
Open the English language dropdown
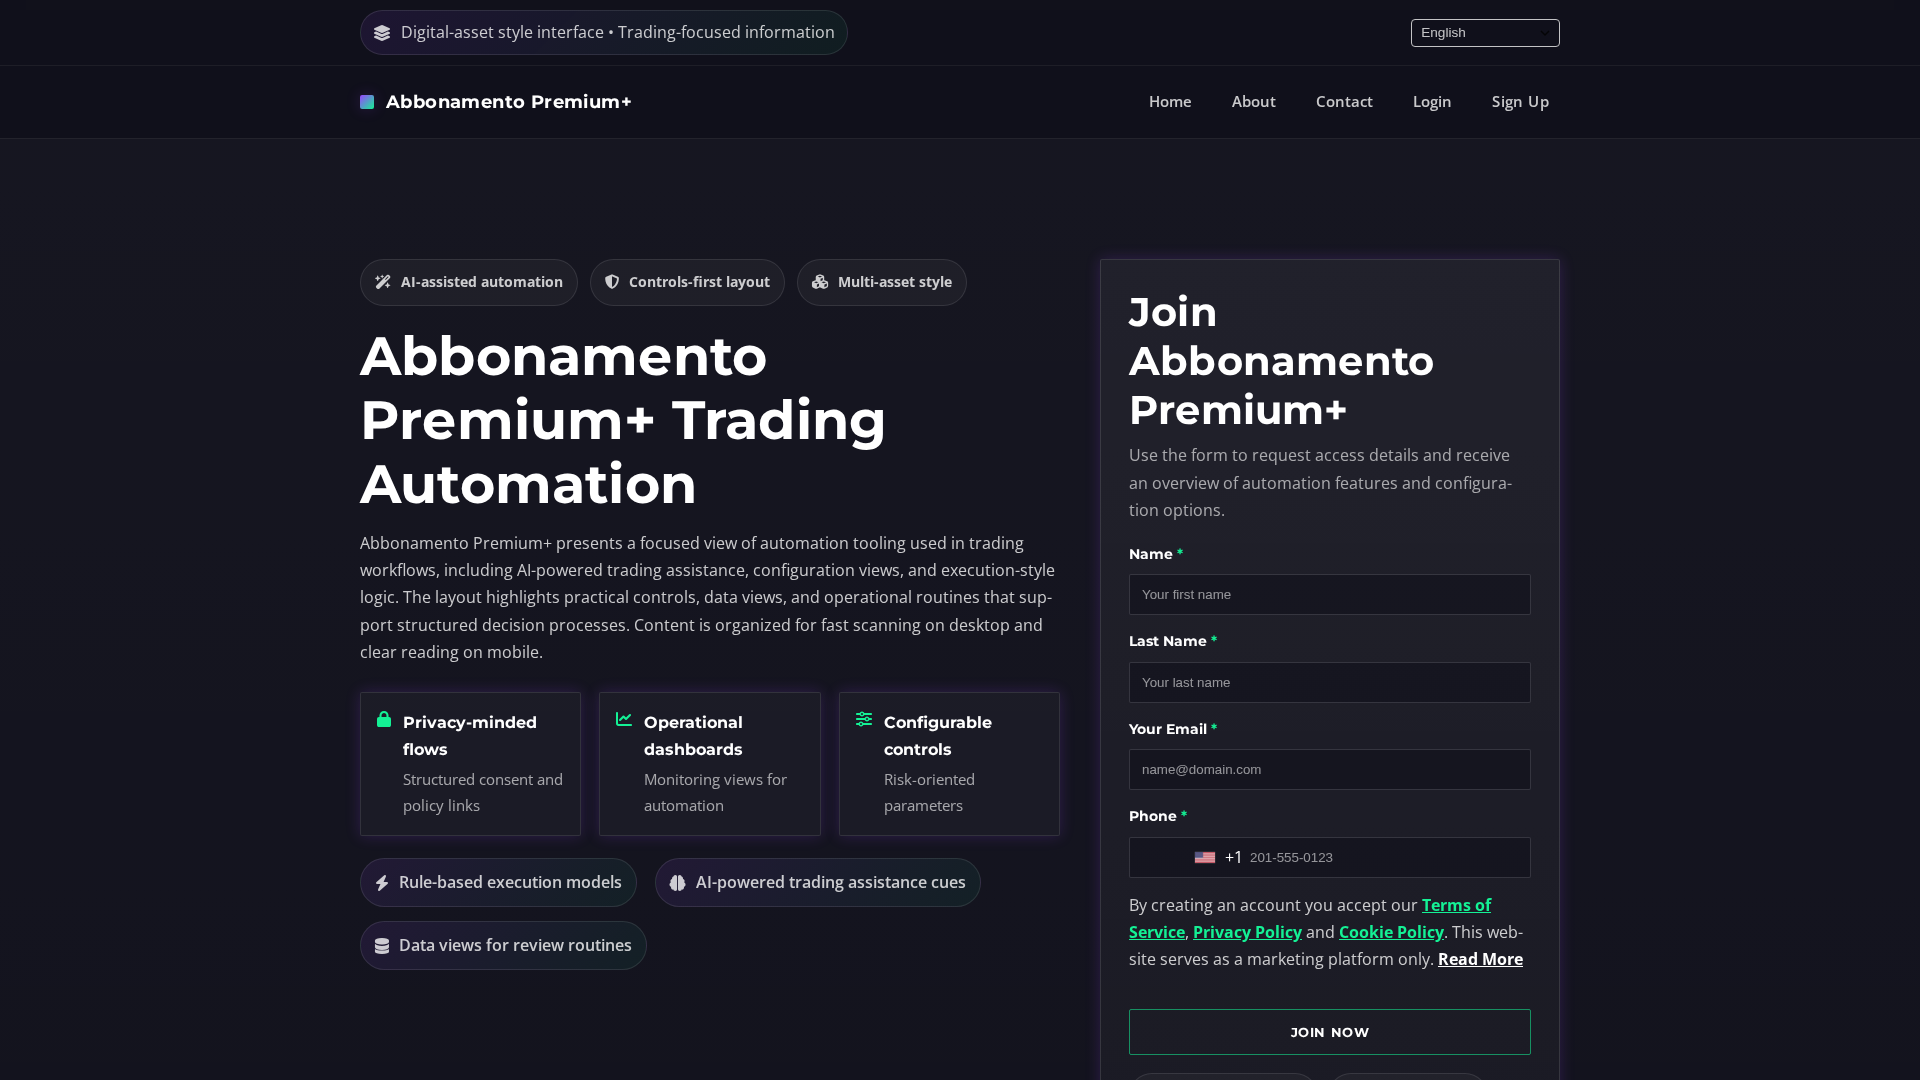coord(1485,33)
